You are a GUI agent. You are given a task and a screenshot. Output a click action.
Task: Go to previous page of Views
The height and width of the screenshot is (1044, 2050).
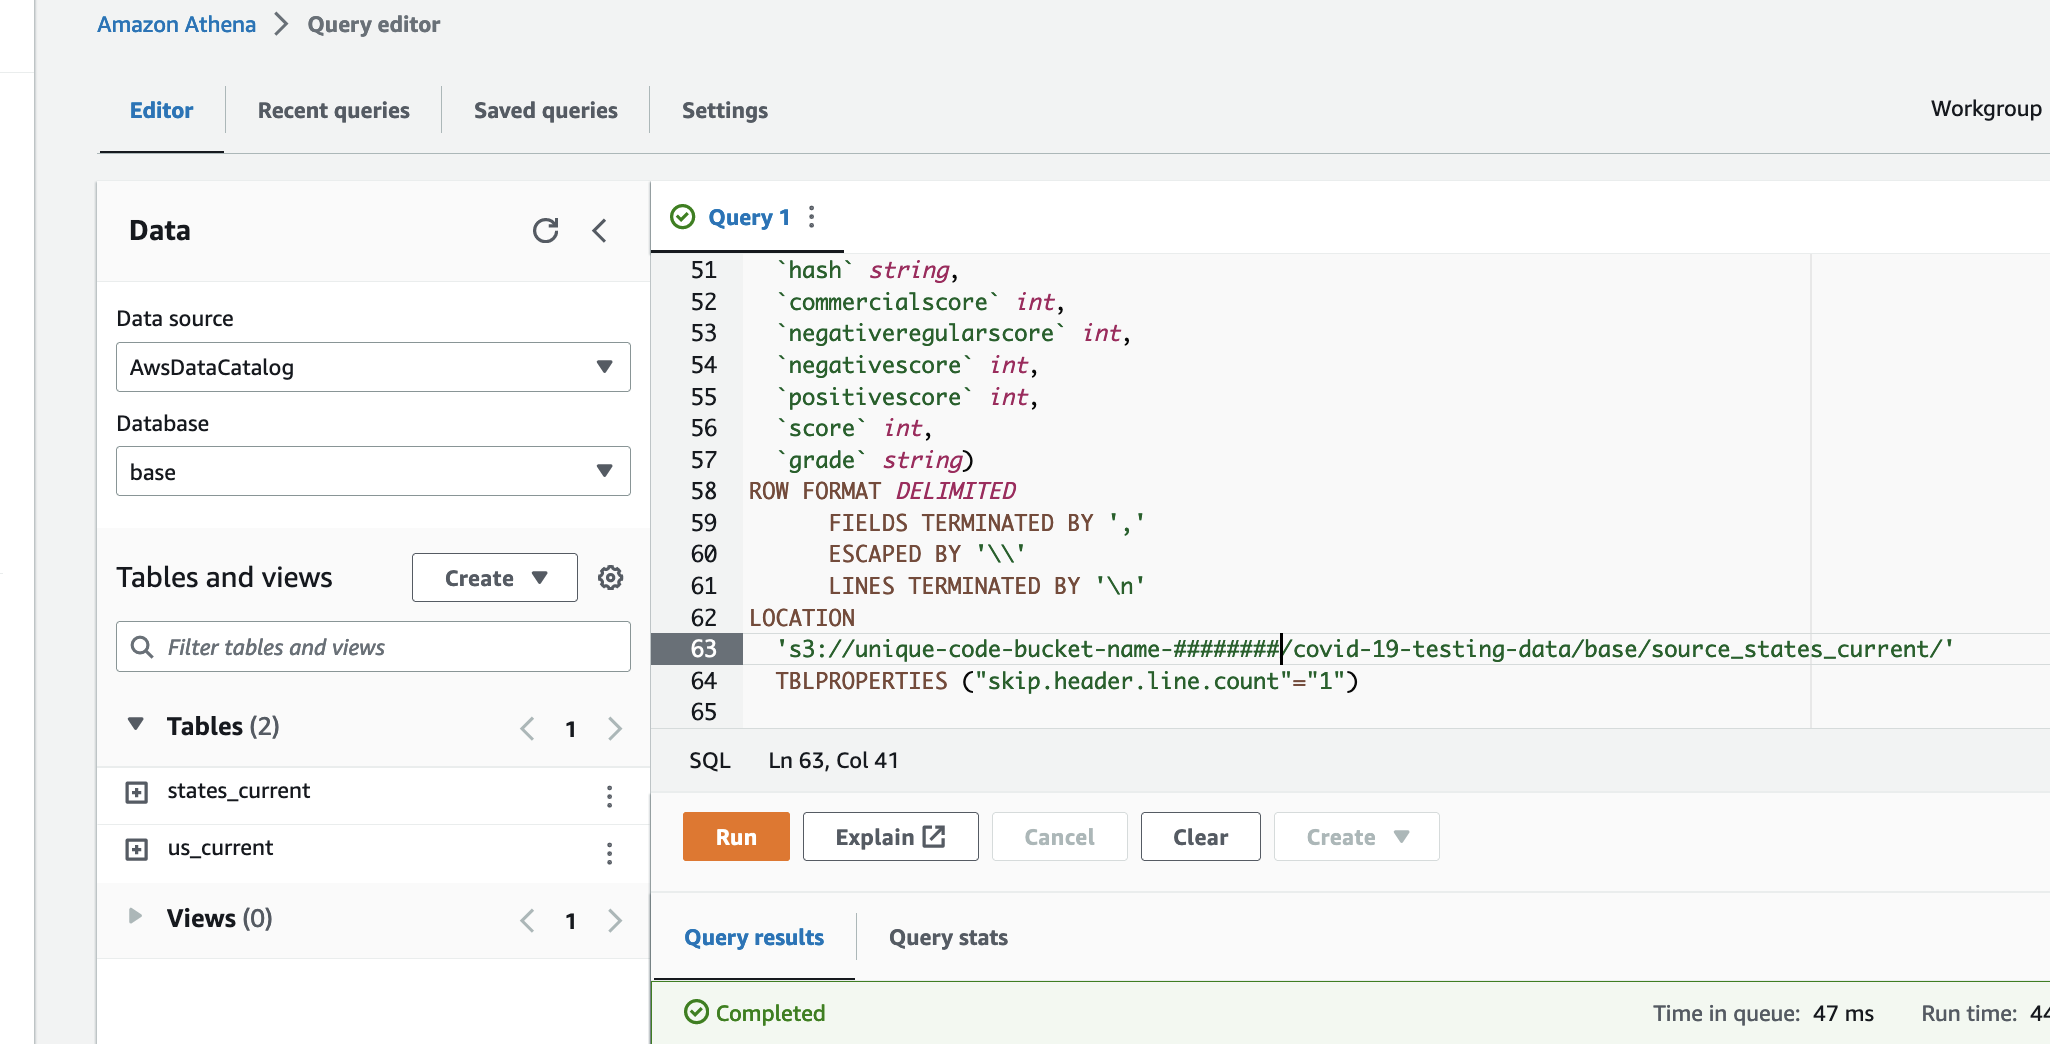[x=528, y=920]
